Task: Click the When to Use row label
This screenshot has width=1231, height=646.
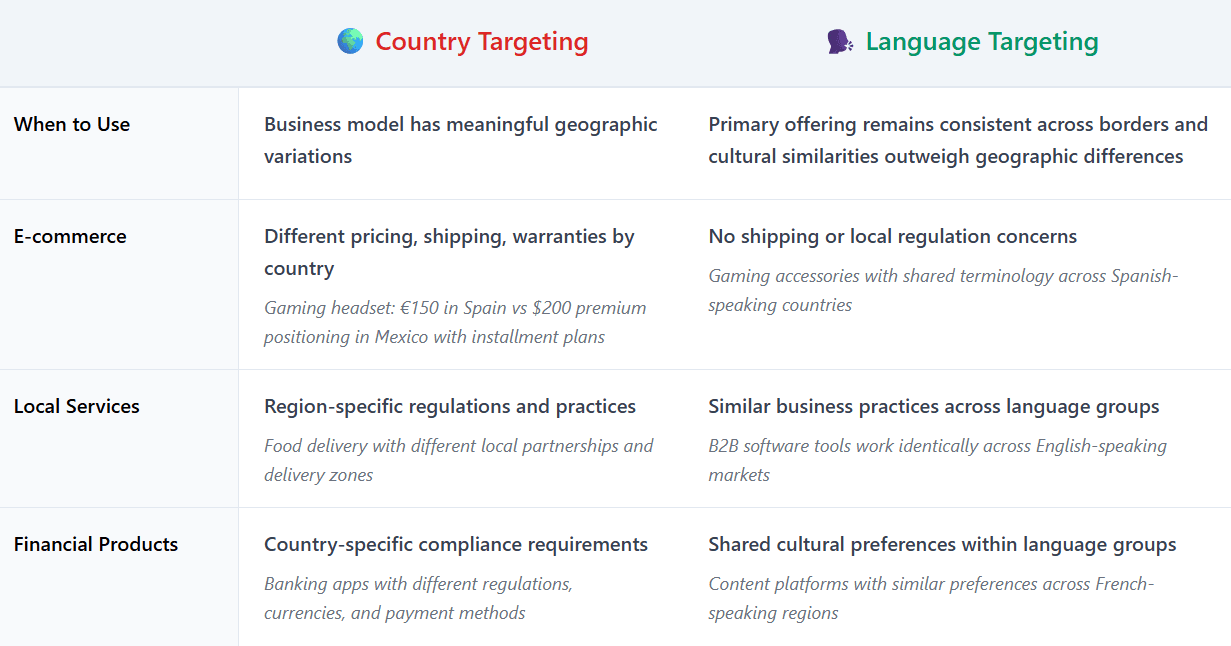Action: 72,124
